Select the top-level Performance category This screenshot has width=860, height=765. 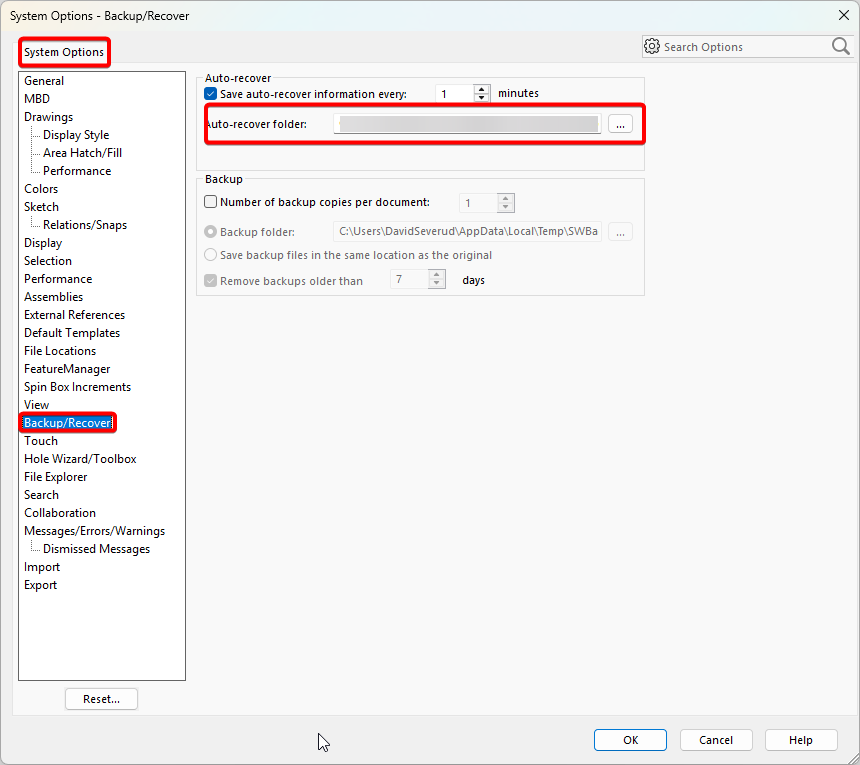[58, 279]
